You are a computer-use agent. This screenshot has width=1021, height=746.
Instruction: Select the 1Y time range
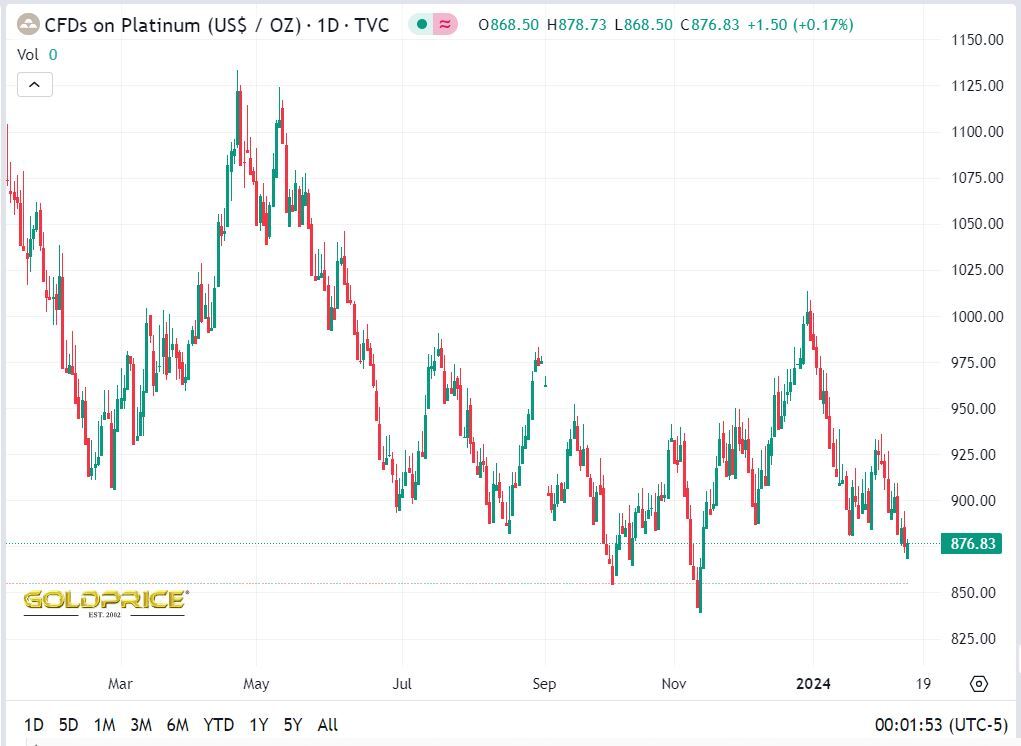point(259,725)
